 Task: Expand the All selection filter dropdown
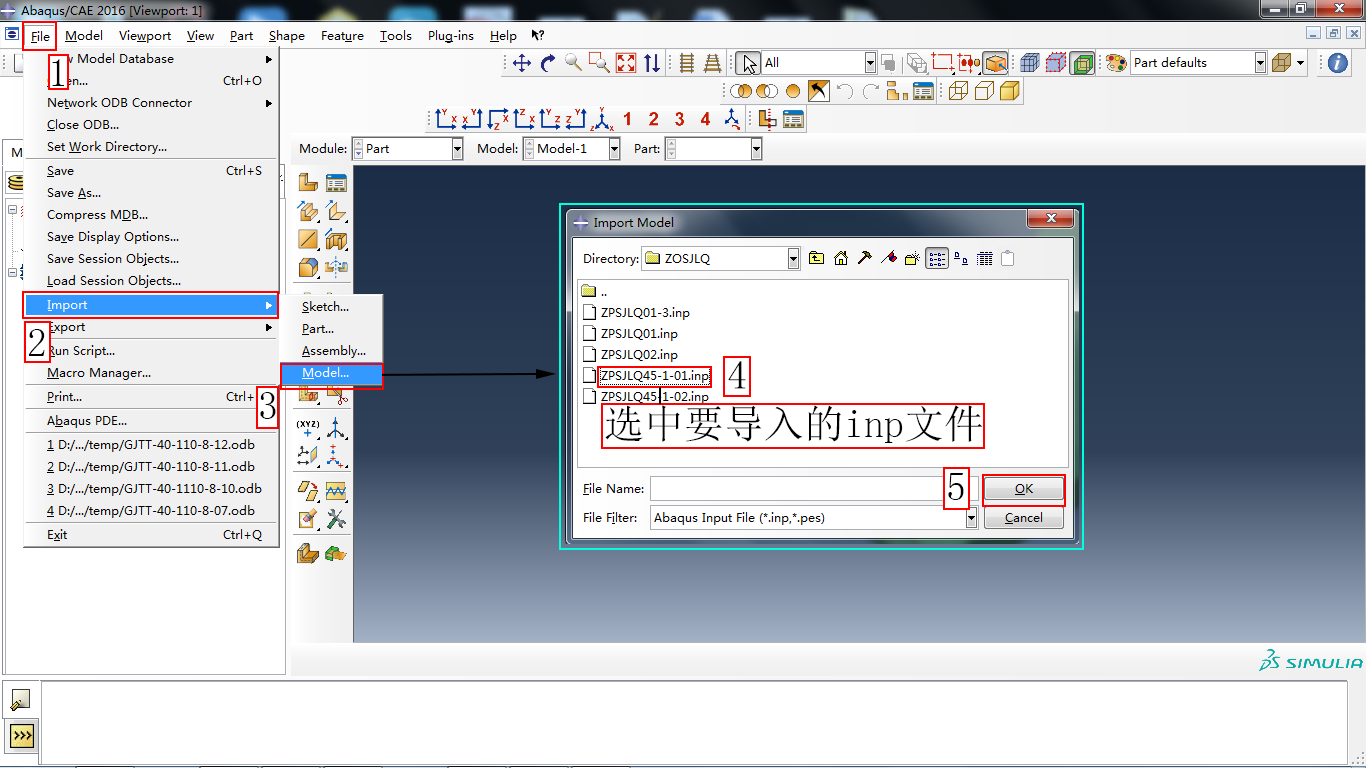(x=870, y=63)
